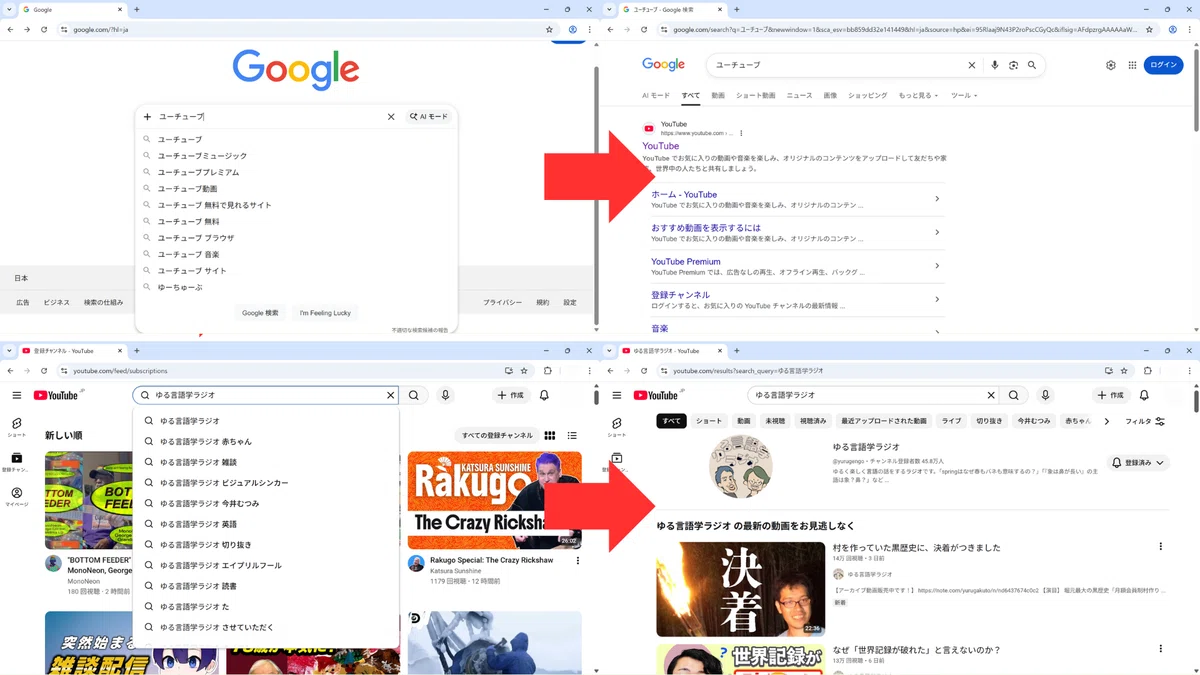Open options for Rakugo Special video
The height and width of the screenshot is (675, 1200).
577,561
